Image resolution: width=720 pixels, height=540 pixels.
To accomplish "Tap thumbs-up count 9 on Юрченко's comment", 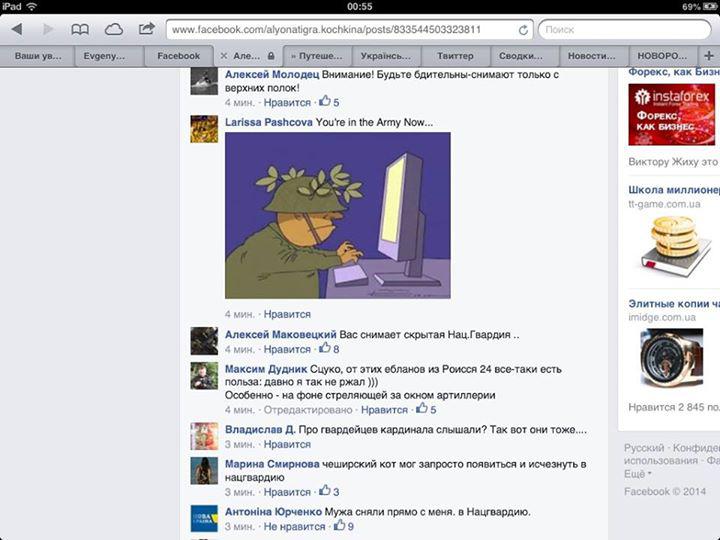I will [344, 526].
